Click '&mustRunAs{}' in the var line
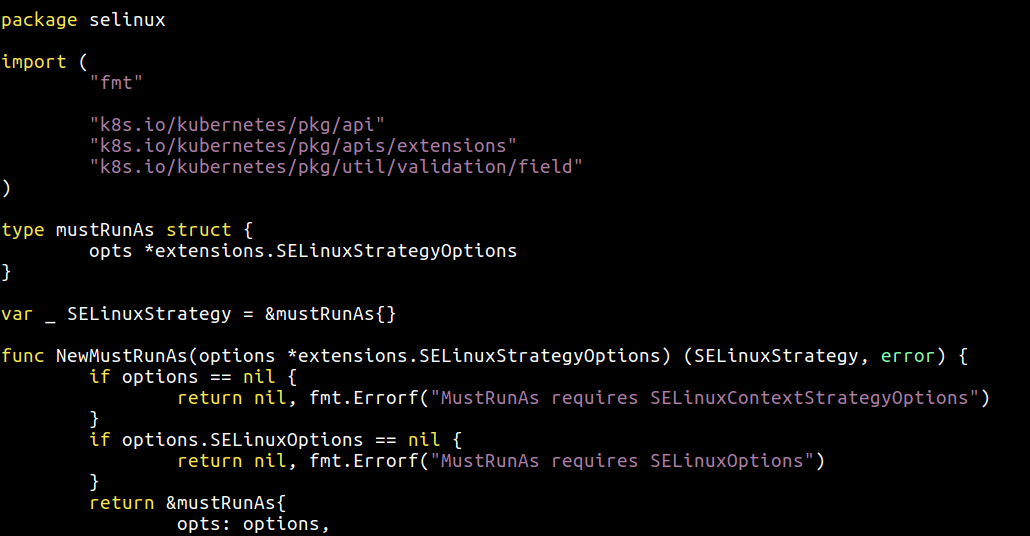1030x536 pixels. [330, 314]
